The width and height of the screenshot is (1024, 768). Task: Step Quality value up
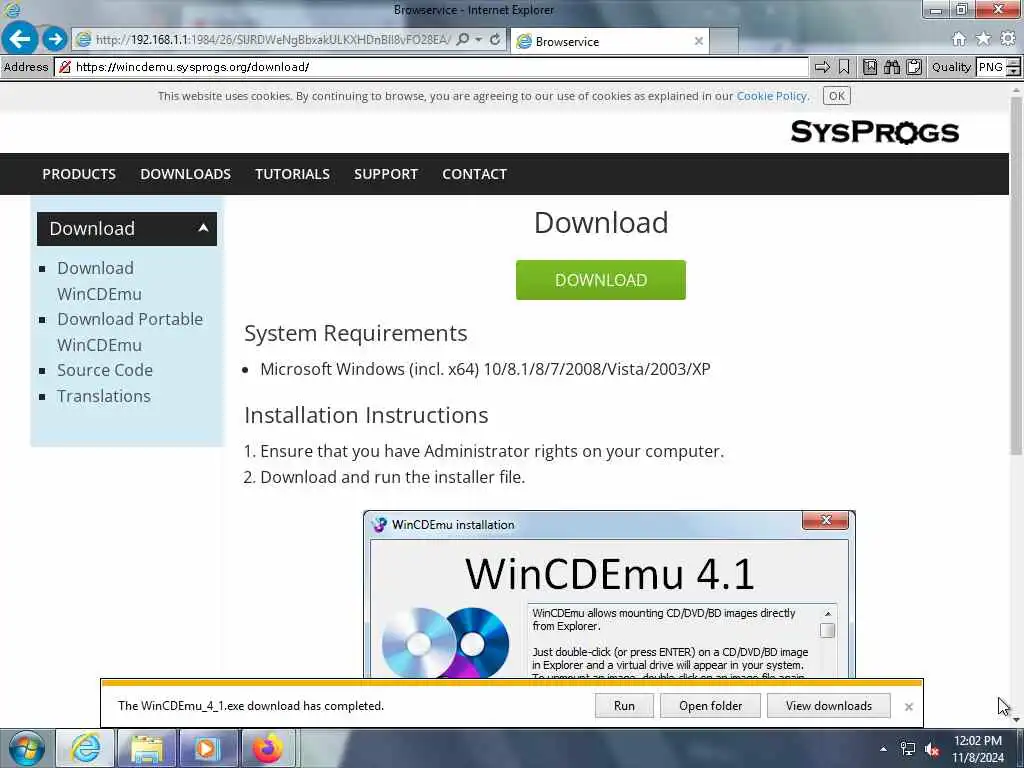[1014, 62]
